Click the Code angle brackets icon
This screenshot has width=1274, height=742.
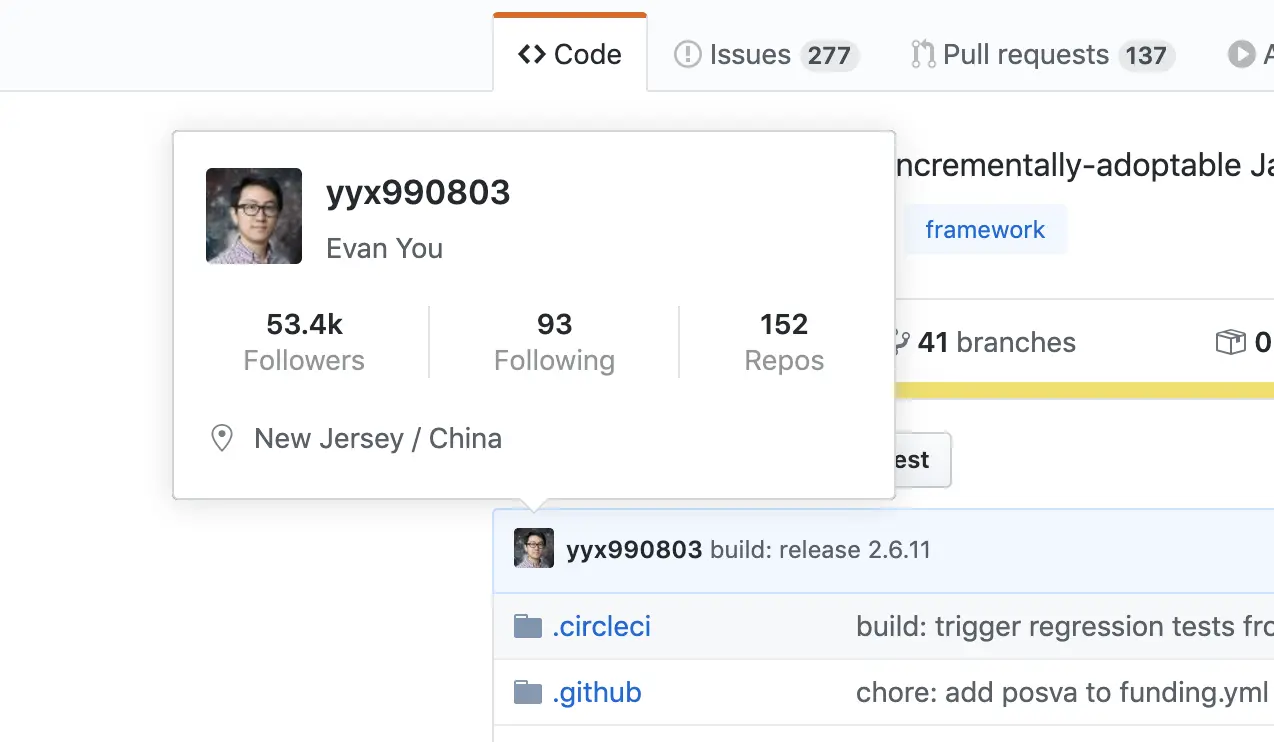click(532, 54)
